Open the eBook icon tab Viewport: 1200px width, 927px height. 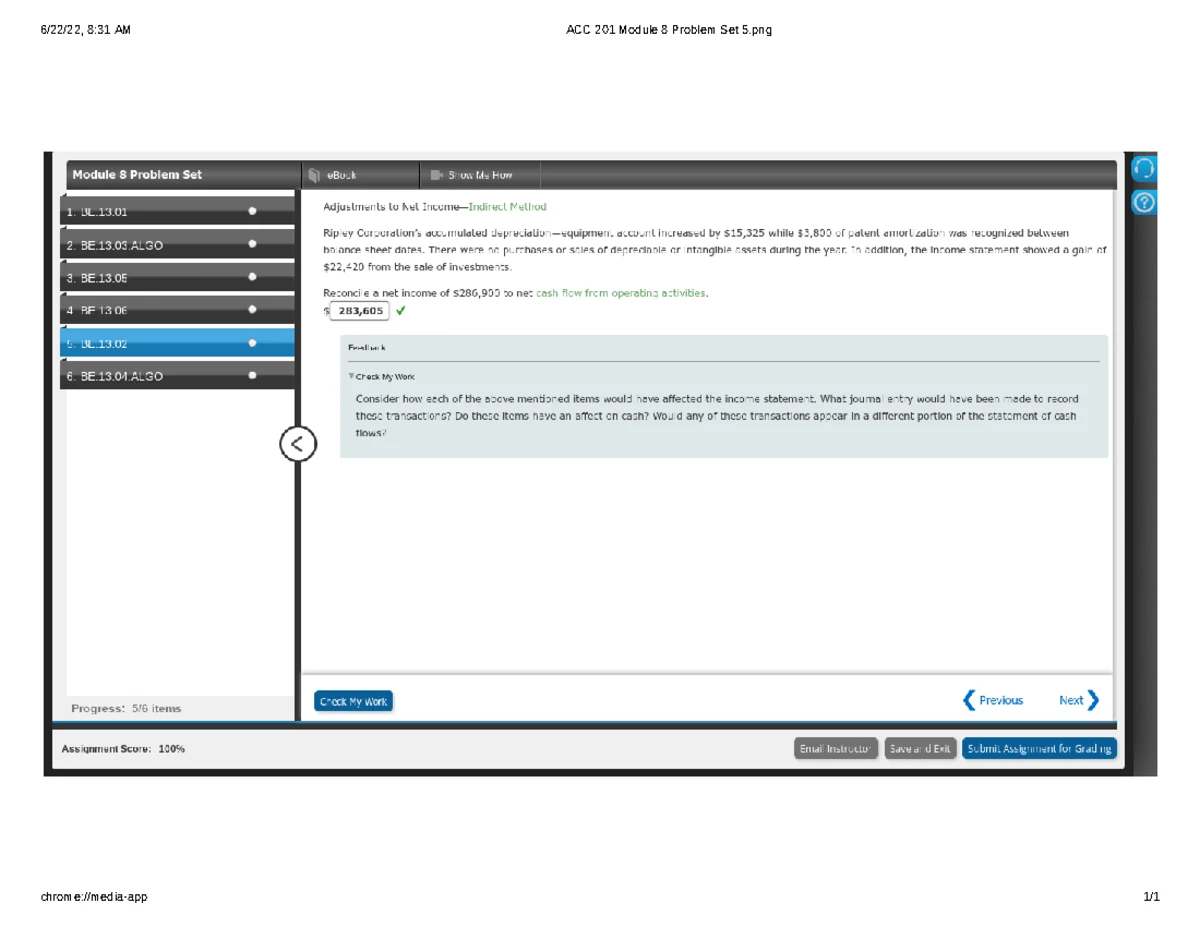314,175
